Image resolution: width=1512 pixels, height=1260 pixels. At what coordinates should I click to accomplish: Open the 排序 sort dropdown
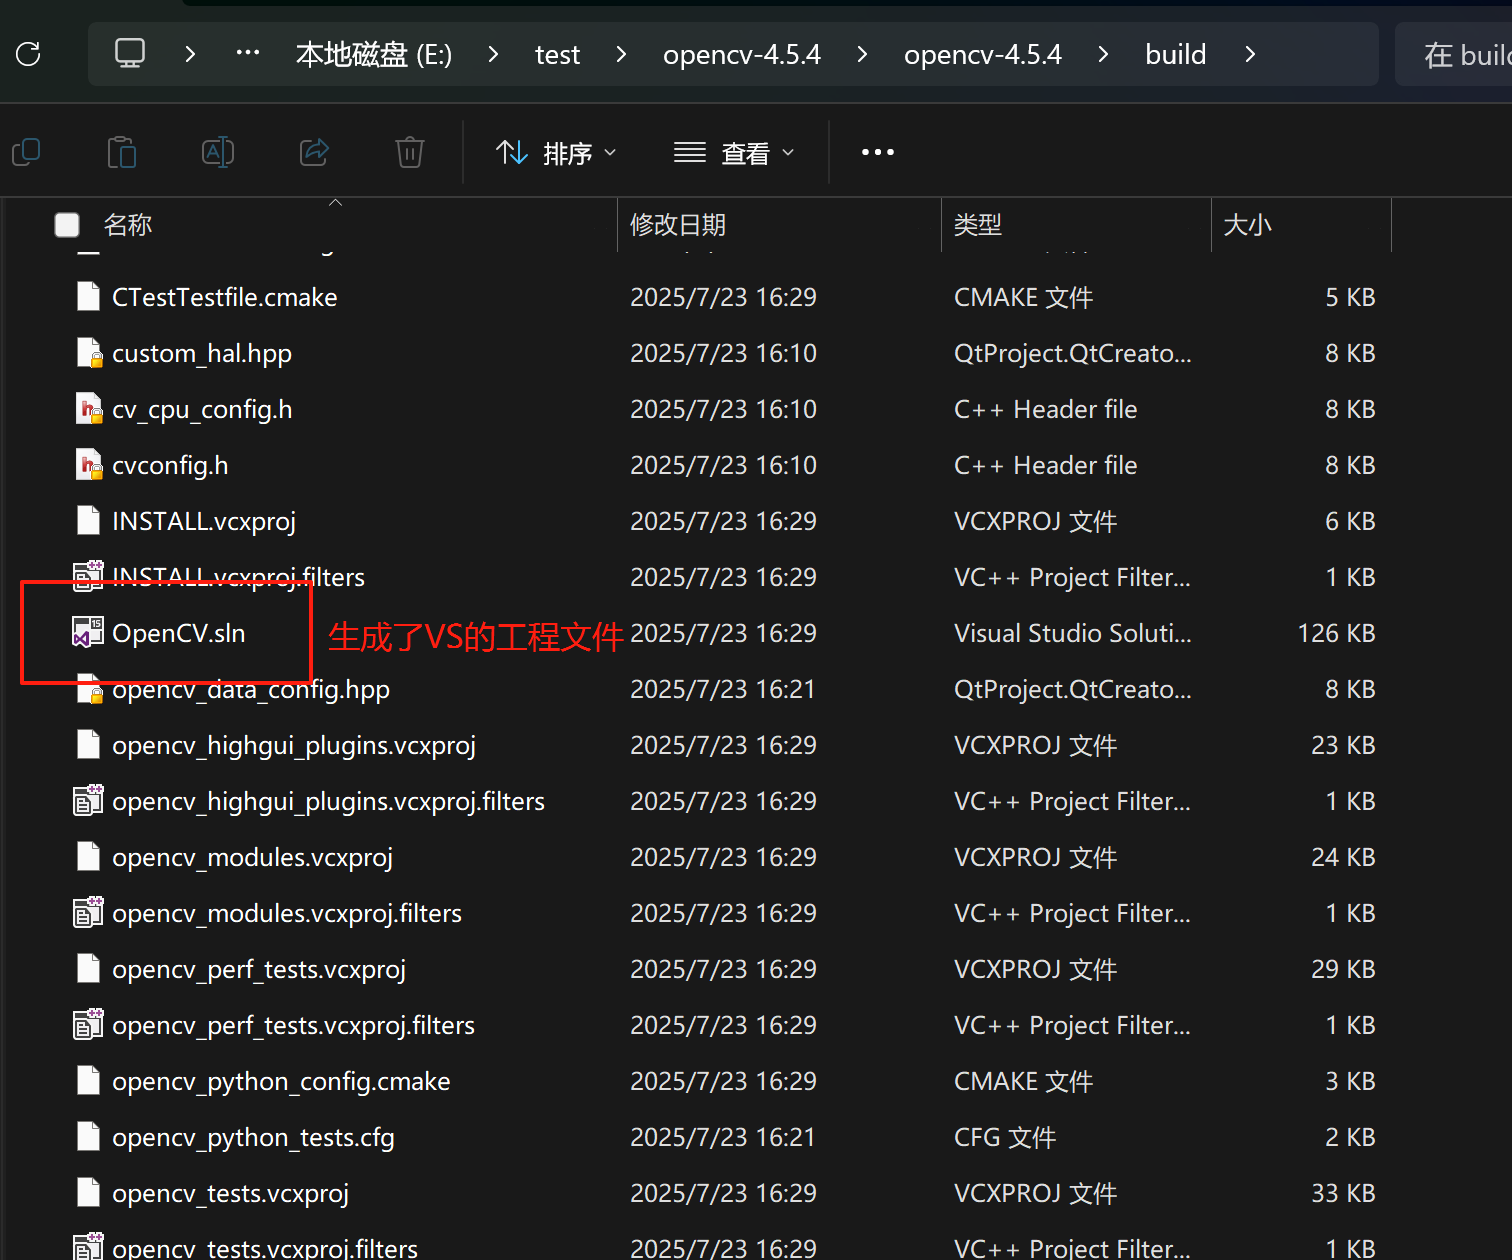tap(556, 152)
